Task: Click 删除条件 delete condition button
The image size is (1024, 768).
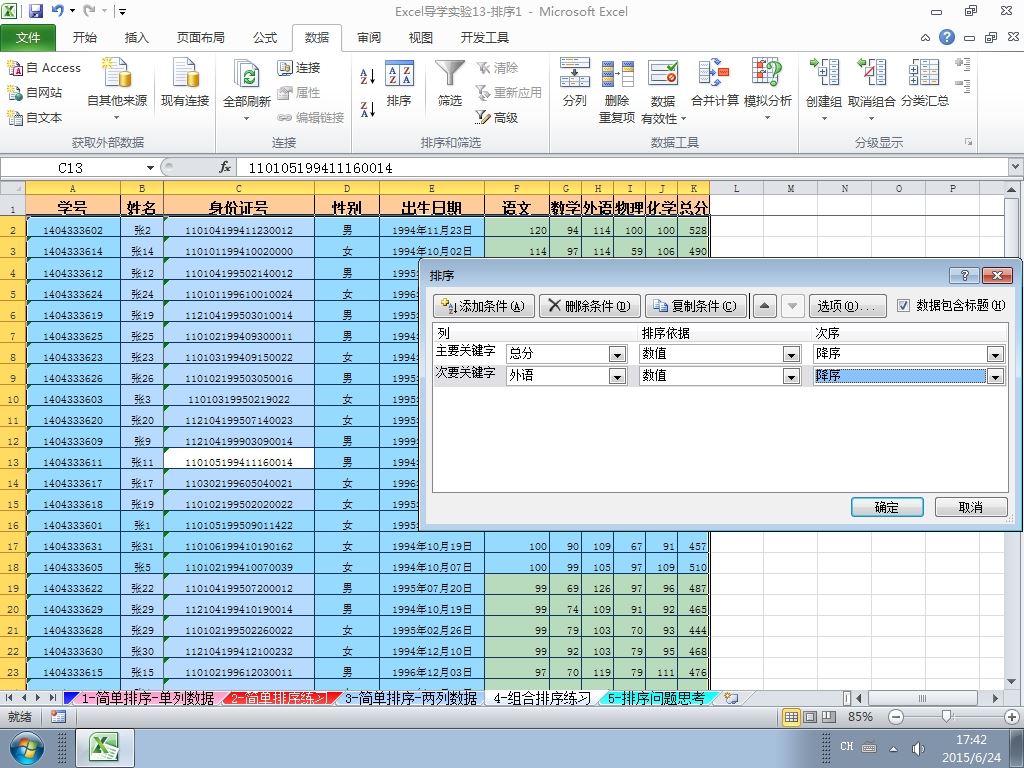Action: coord(590,306)
